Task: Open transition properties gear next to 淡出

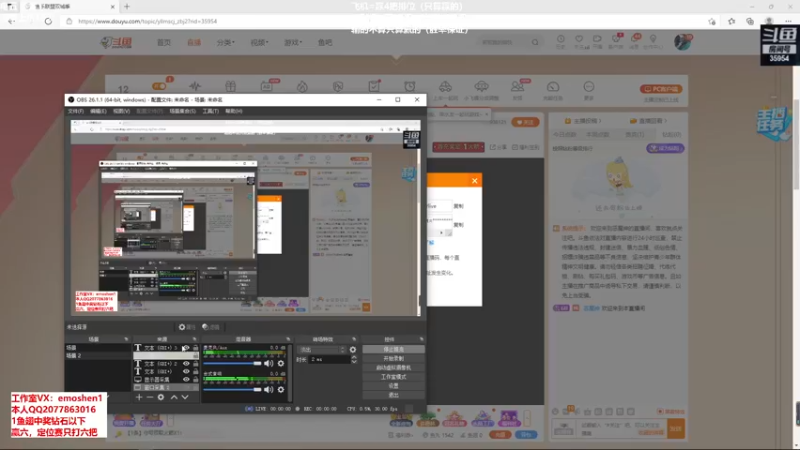Action: [x=353, y=349]
